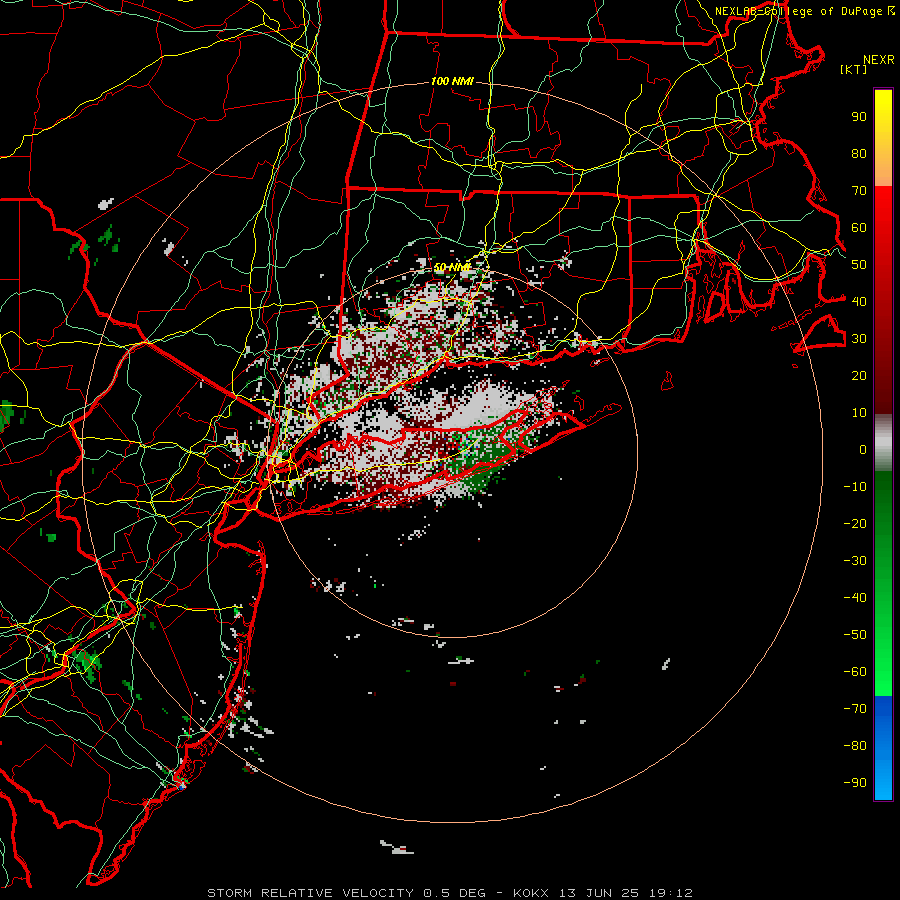Click the KOKX radar site identifier
This screenshot has width=900, height=900.
click(531, 893)
